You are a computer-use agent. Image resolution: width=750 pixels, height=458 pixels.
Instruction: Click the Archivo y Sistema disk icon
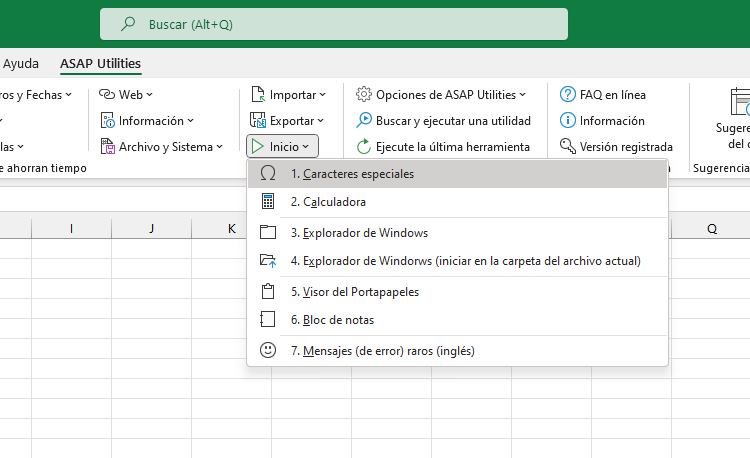[x=108, y=146]
